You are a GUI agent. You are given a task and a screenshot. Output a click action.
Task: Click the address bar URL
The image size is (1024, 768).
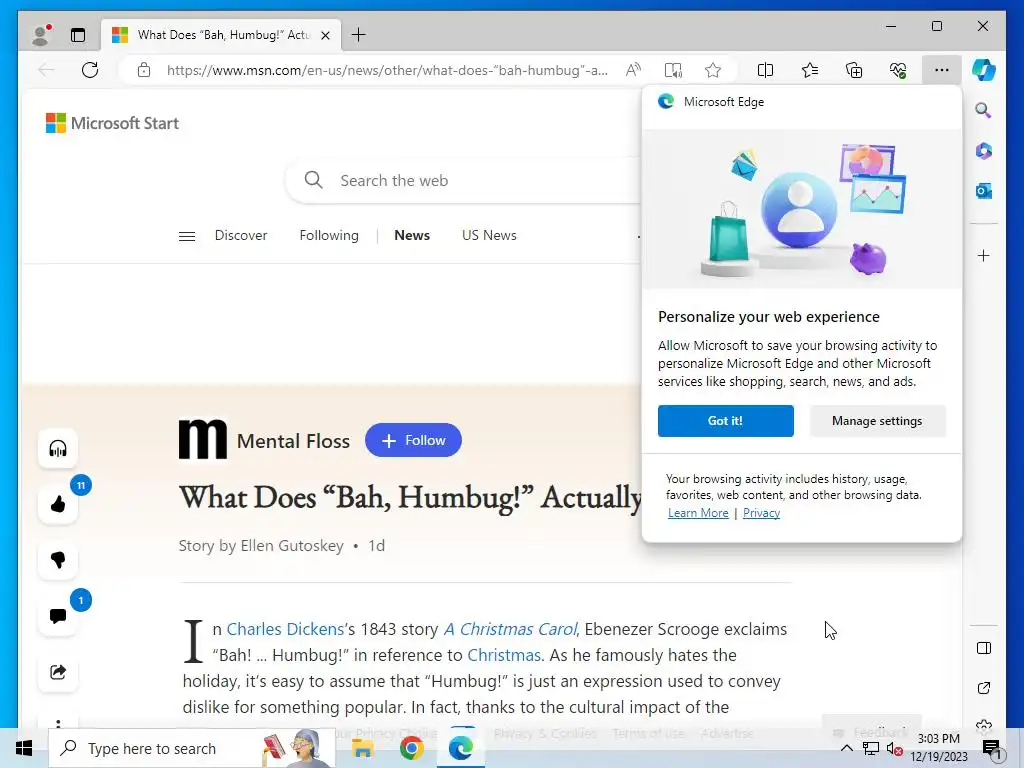pyautogui.click(x=387, y=70)
